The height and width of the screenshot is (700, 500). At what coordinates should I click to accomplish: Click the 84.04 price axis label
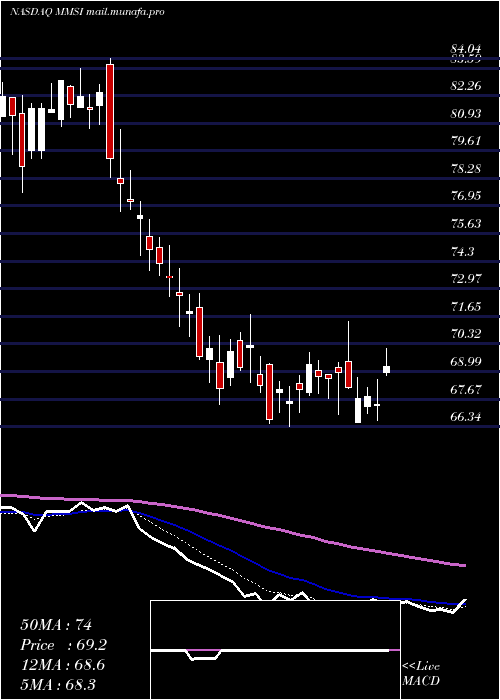pyautogui.click(x=466, y=49)
